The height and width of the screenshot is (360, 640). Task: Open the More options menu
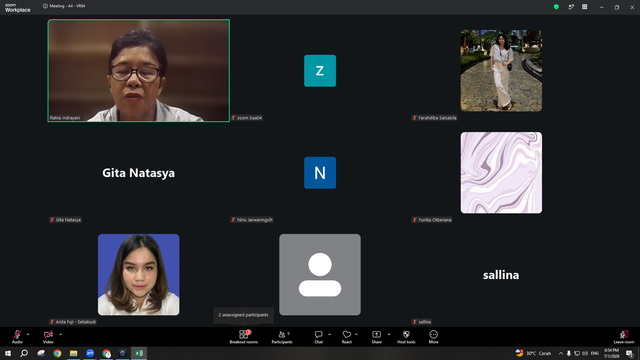coord(433,336)
